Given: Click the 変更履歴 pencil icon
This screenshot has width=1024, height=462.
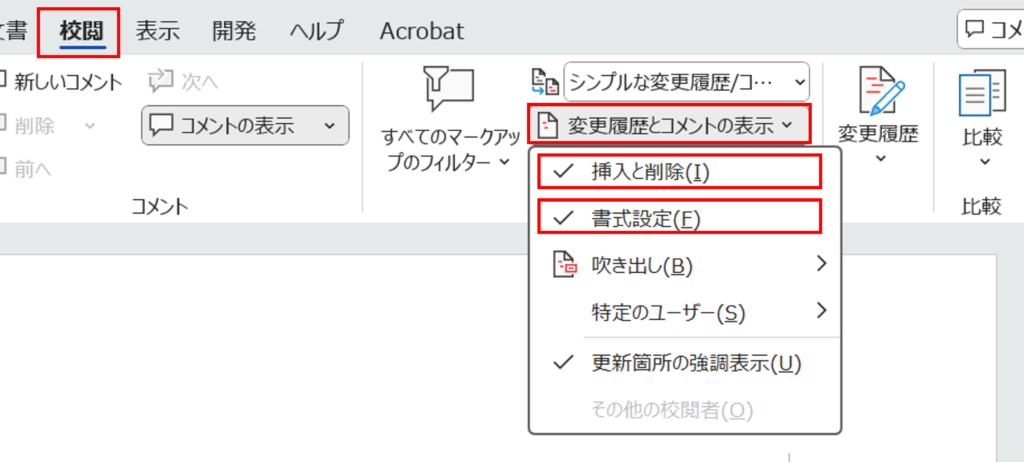Looking at the screenshot, I should click(x=880, y=90).
